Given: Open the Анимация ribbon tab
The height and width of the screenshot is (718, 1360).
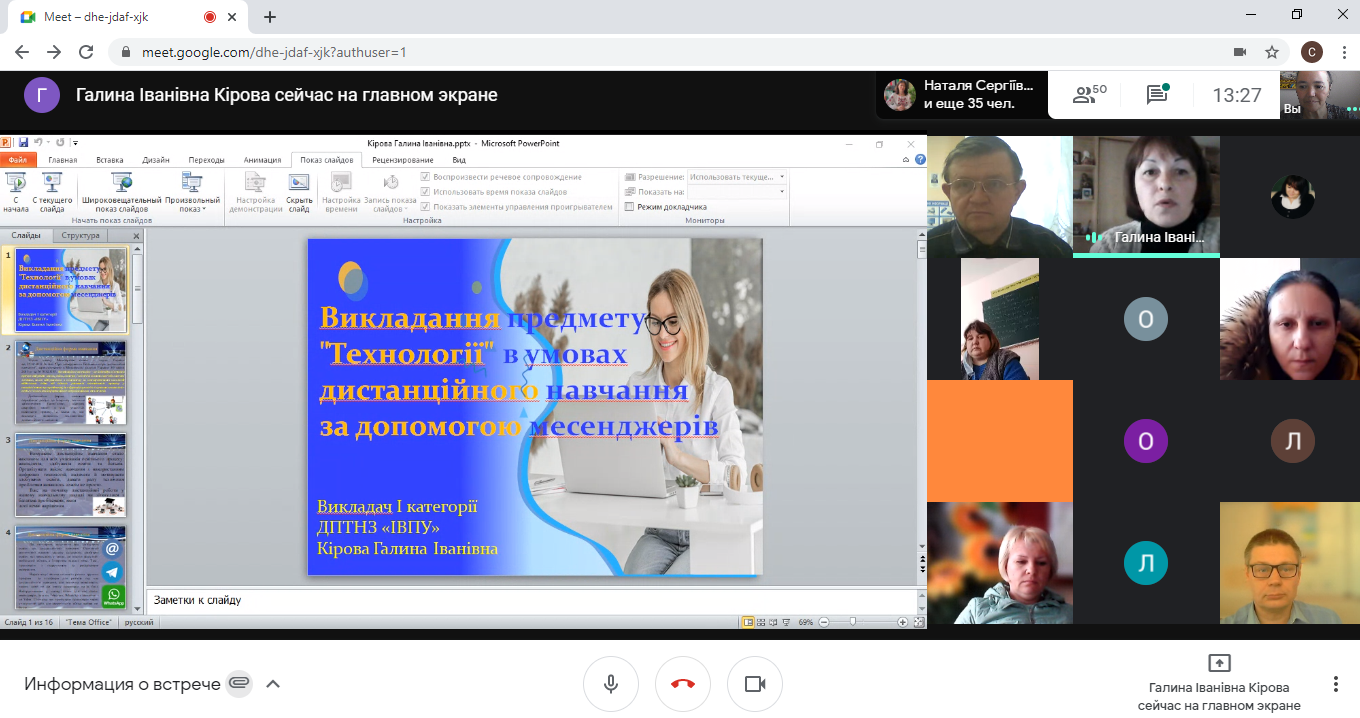Looking at the screenshot, I should click(x=262, y=160).
